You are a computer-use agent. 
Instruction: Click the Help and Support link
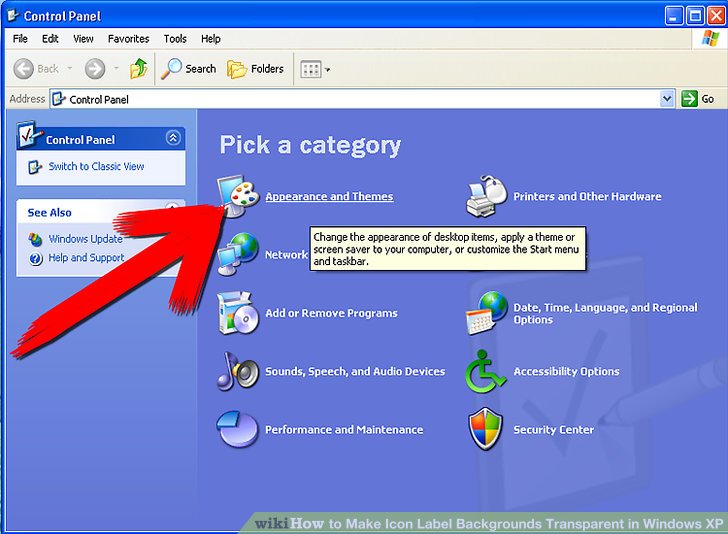click(x=86, y=258)
